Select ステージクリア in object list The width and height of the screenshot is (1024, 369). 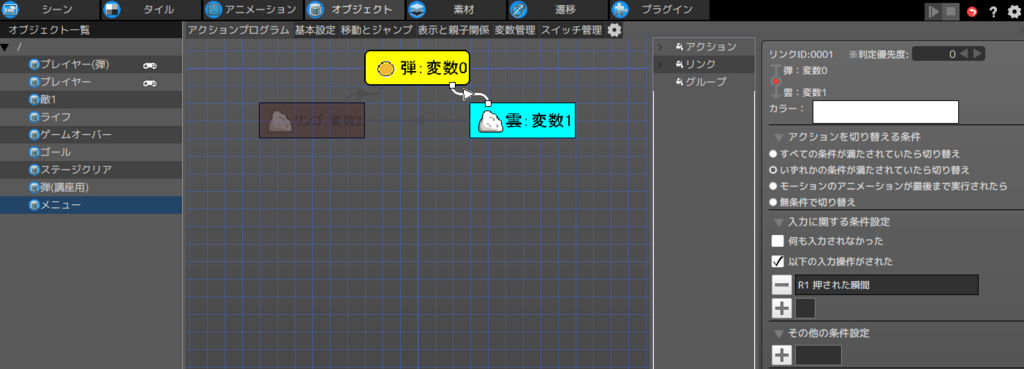[91, 170]
